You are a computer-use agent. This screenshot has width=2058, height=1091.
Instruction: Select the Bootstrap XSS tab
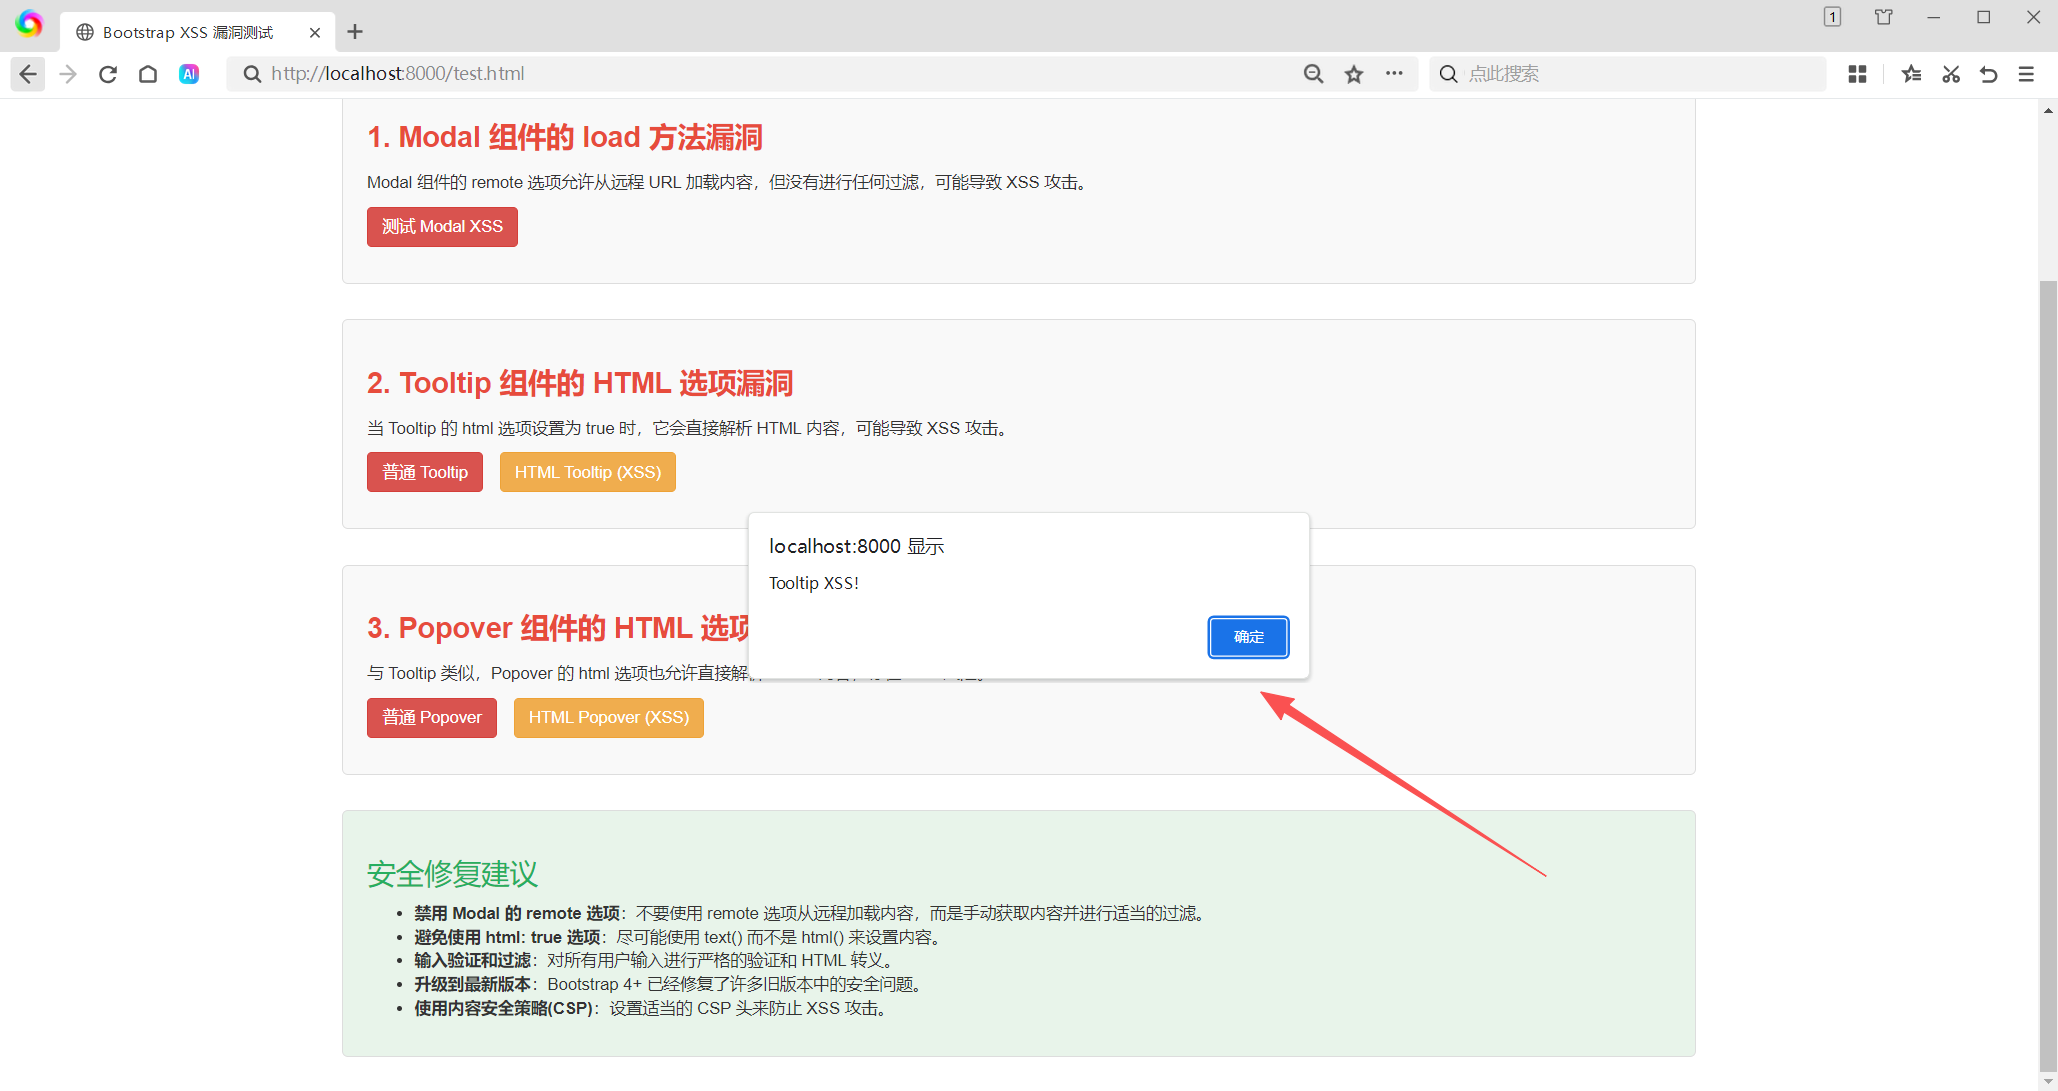[188, 32]
